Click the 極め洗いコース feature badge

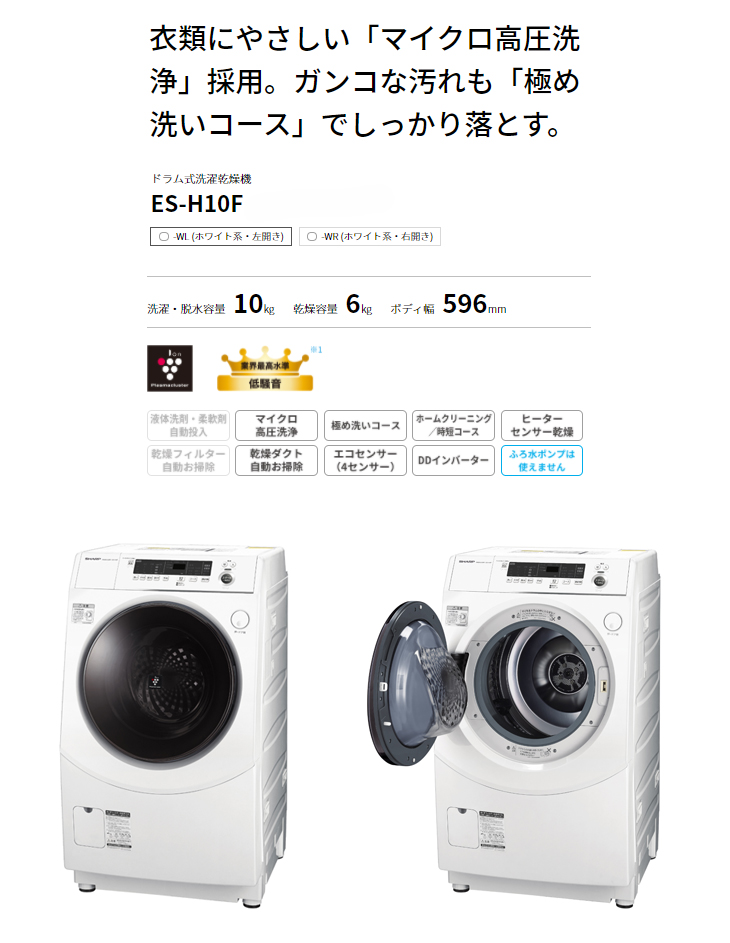(365, 425)
